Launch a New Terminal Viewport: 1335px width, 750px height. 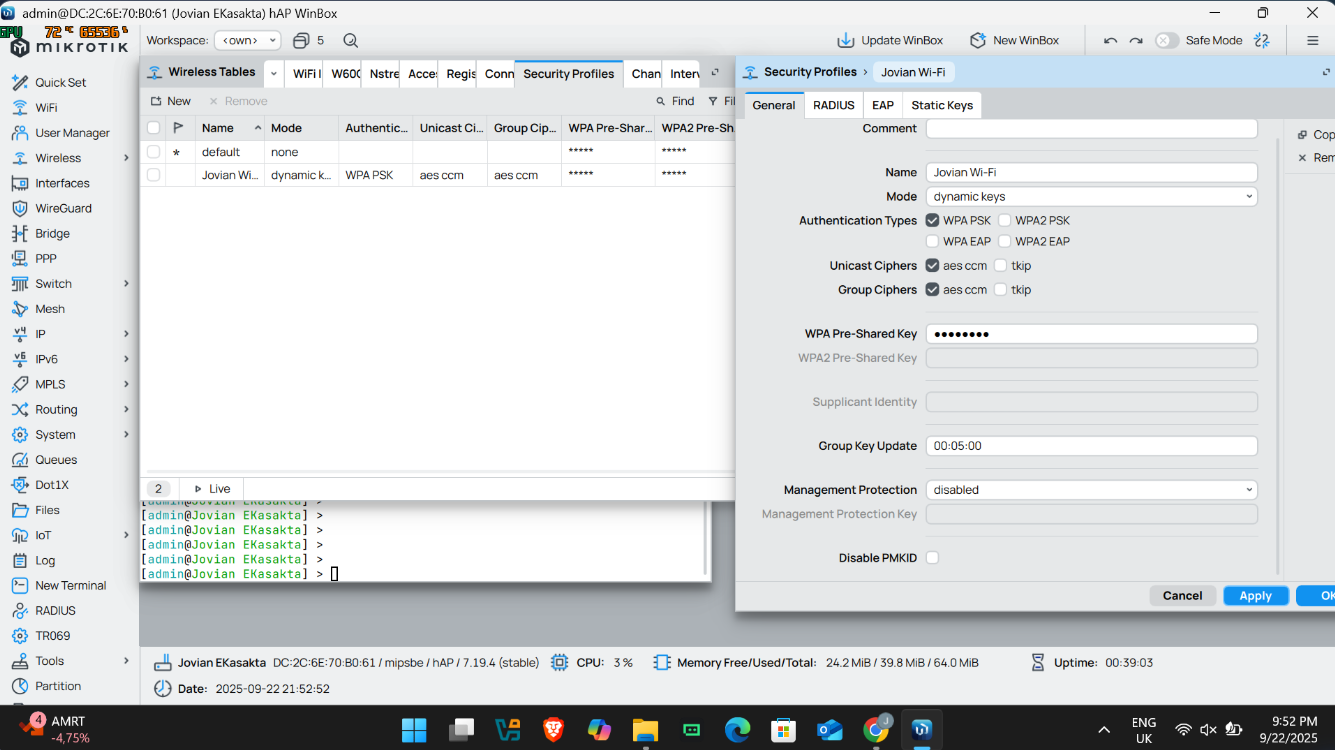pyautogui.click(x=70, y=586)
